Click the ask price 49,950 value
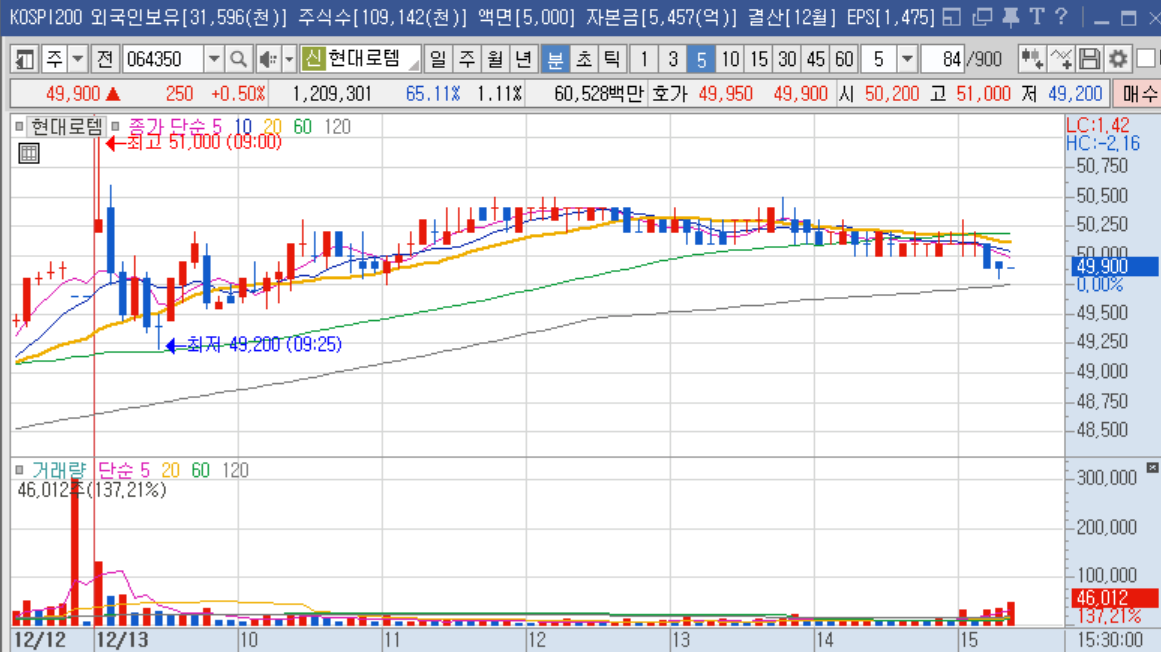 click(726, 94)
